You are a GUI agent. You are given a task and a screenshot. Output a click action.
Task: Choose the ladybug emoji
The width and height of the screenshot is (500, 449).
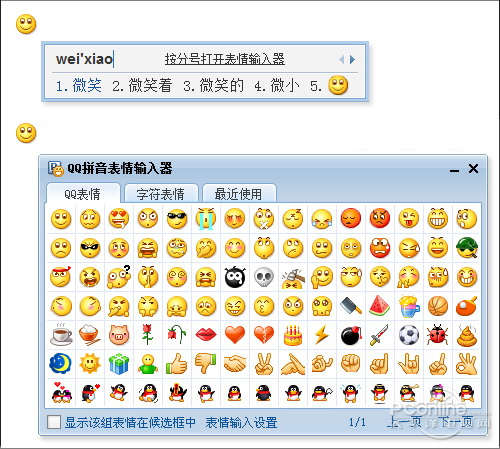click(x=438, y=335)
